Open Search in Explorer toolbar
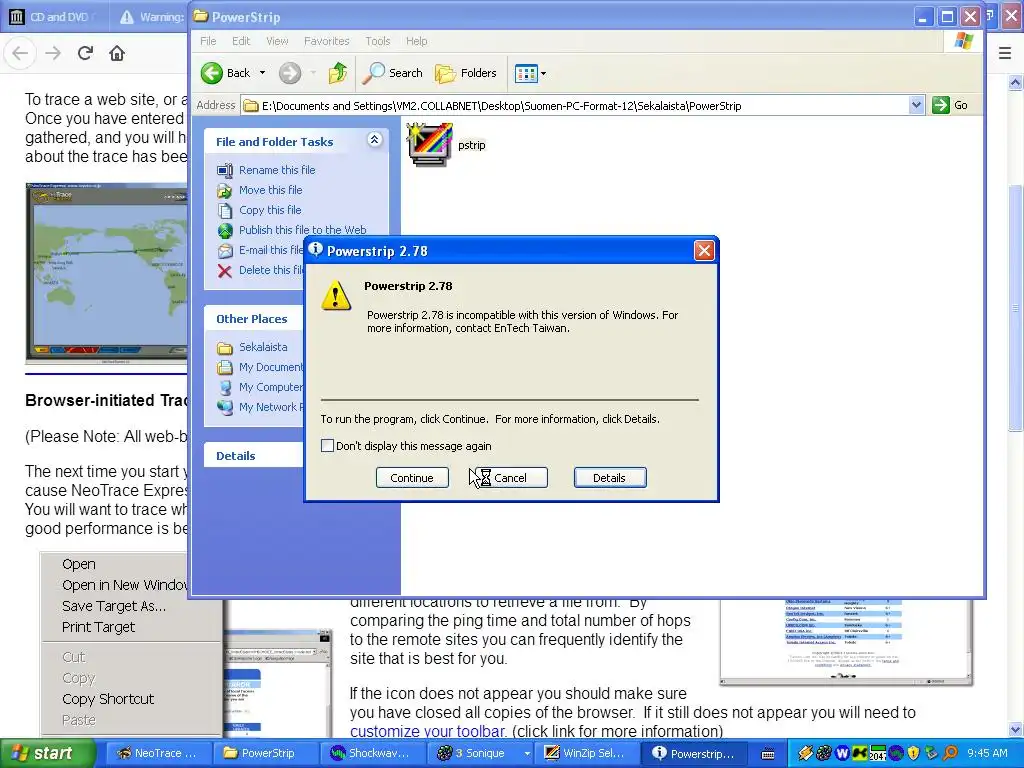1024x768 pixels. pos(393,73)
